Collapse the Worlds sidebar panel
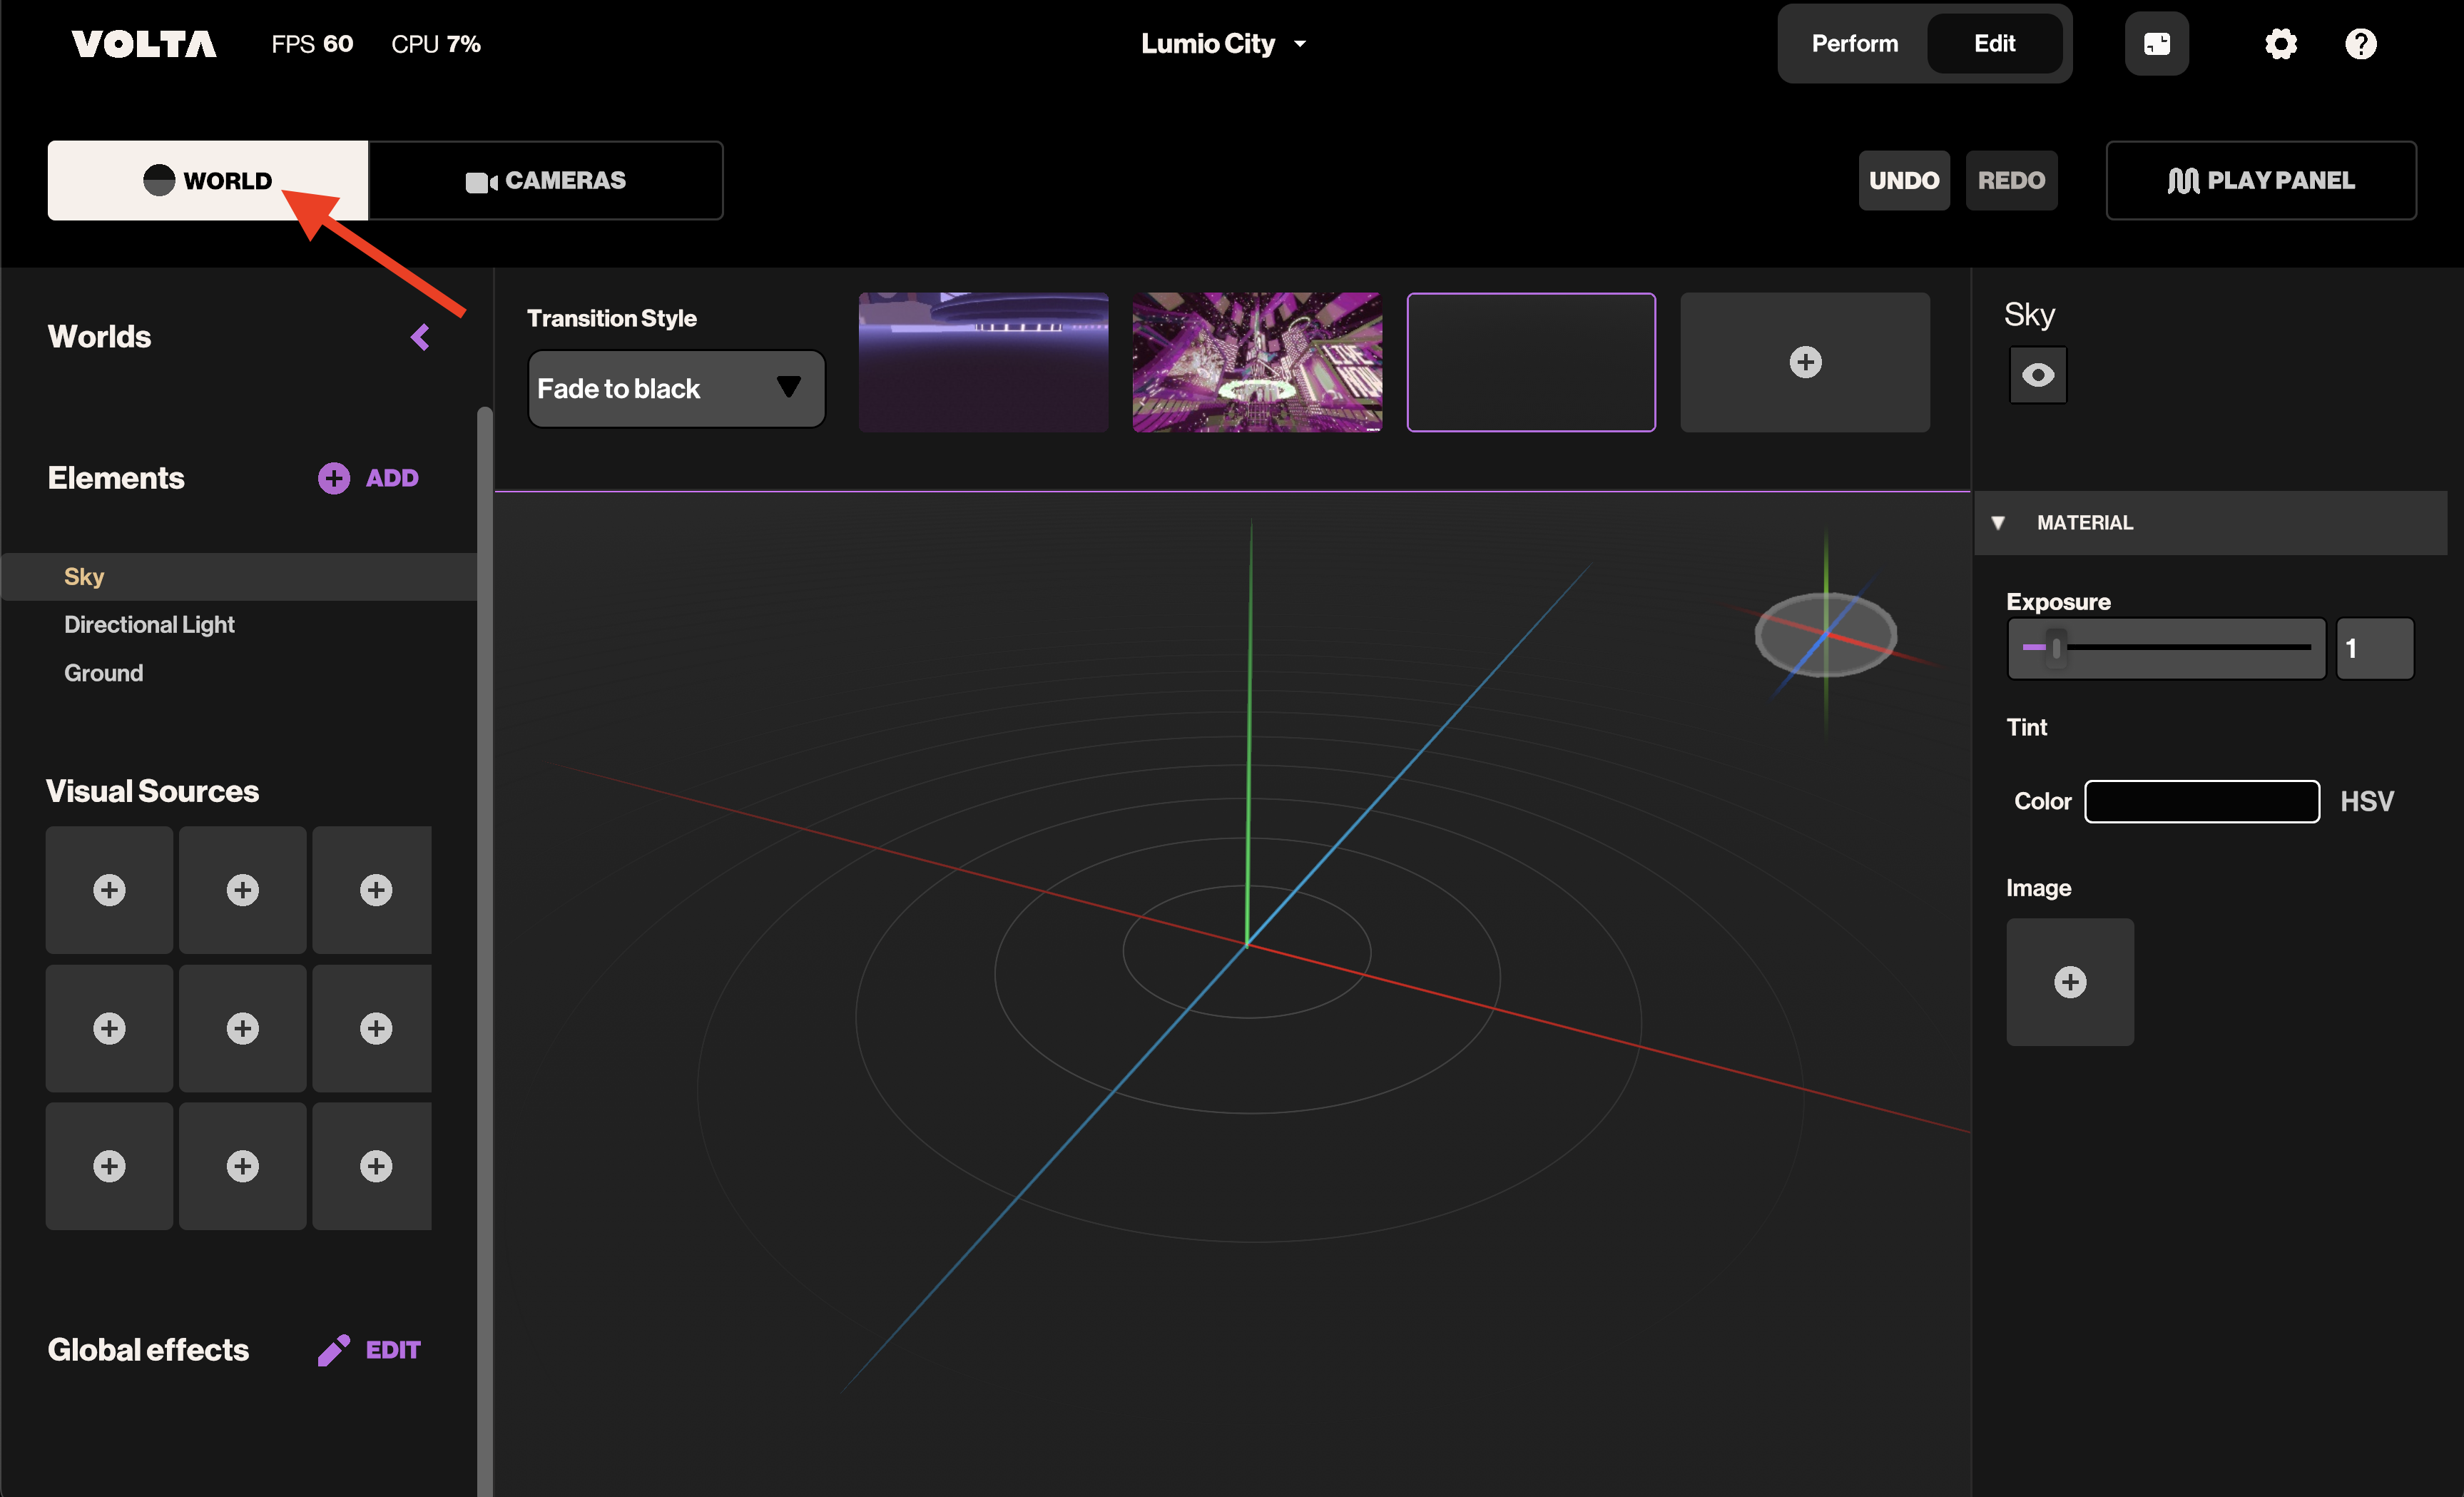 coord(420,337)
